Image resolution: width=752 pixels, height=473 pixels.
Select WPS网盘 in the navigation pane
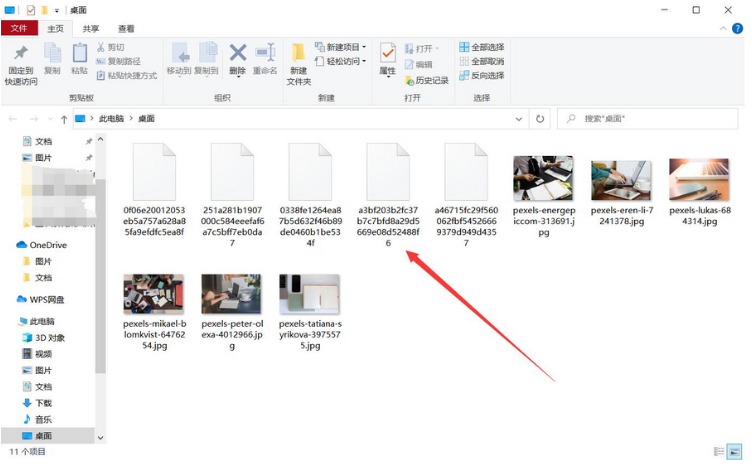point(41,299)
